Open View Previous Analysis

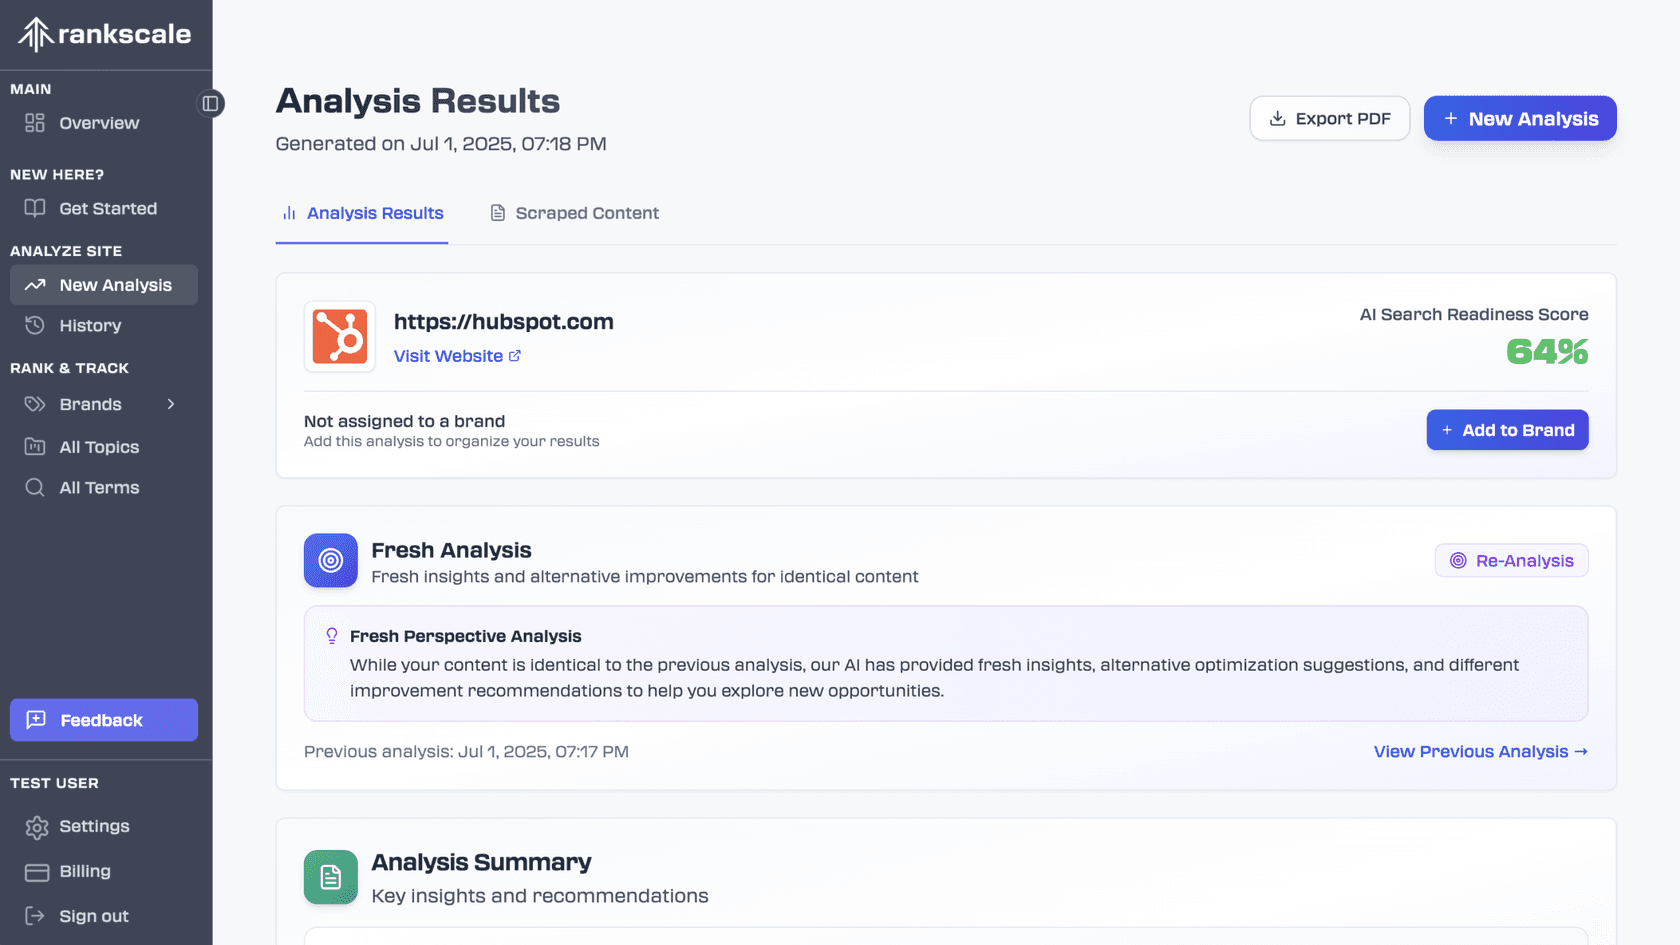point(1479,751)
